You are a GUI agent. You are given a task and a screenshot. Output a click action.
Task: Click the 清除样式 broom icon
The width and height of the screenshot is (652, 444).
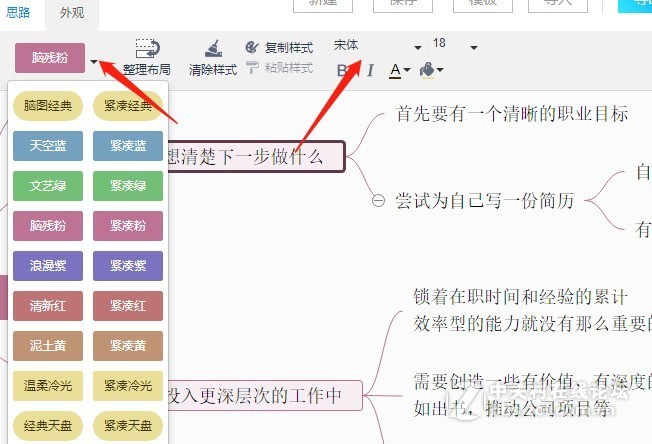[213, 49]
